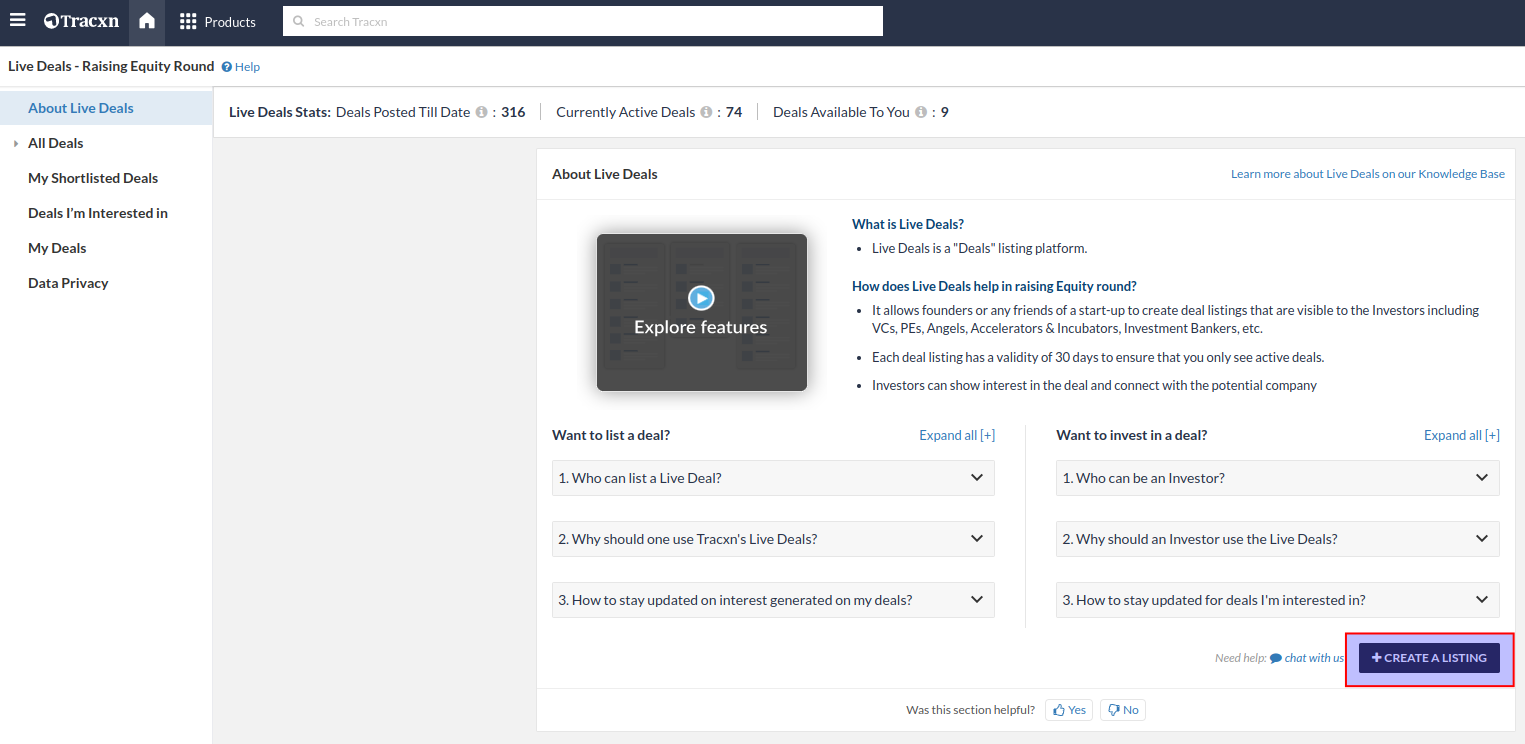Viewport: 1525px width, 744px height.
Task: Click the thumbs down No button
Action: (1122, 710)
